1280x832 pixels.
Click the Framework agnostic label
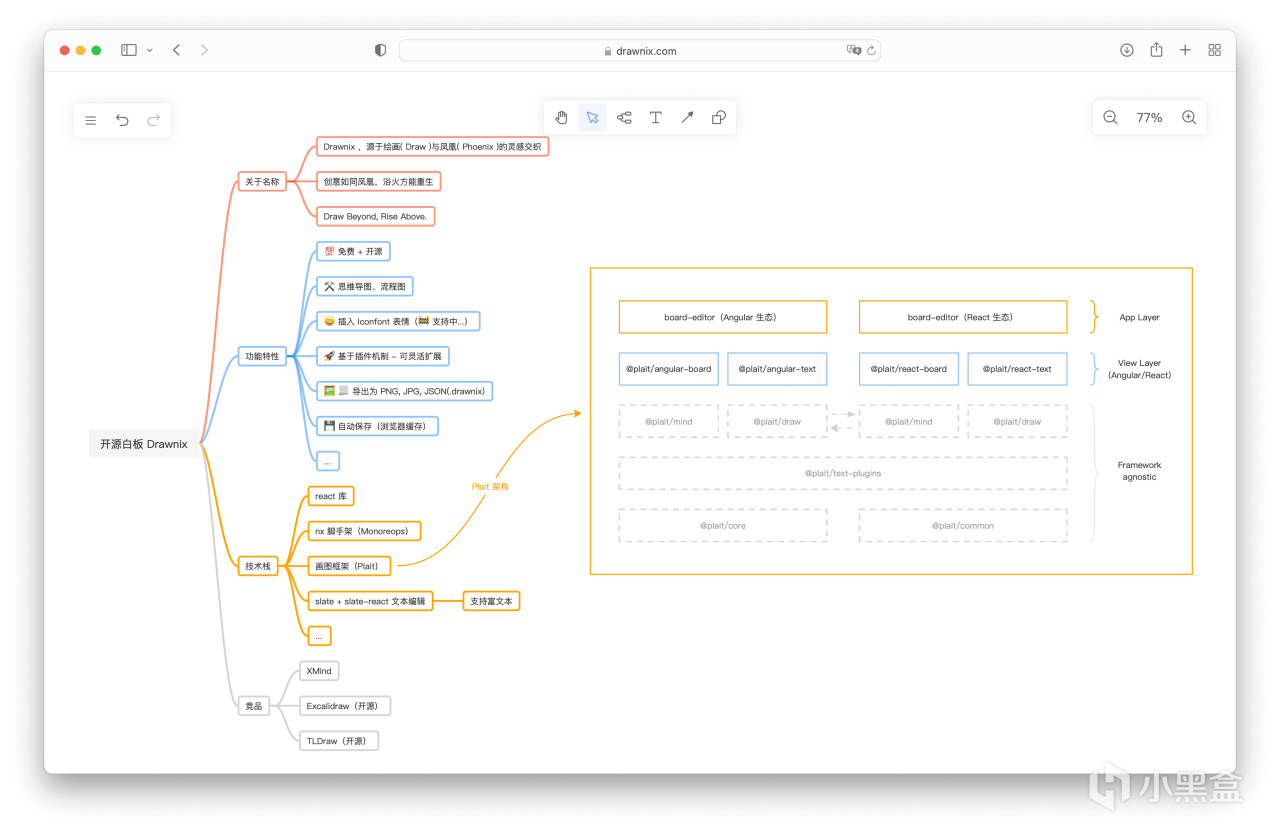click(1139, 471)
